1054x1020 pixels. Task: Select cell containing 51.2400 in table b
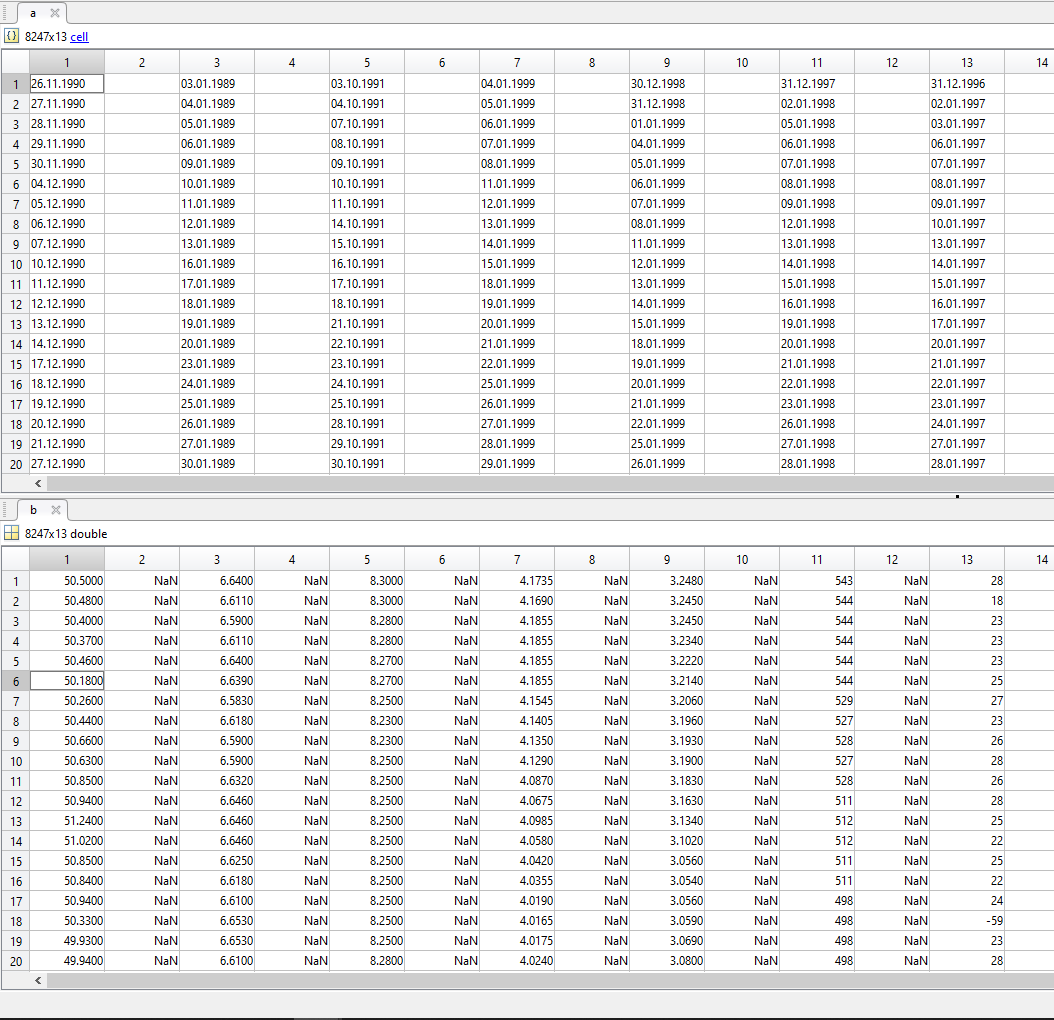(67, 820)
